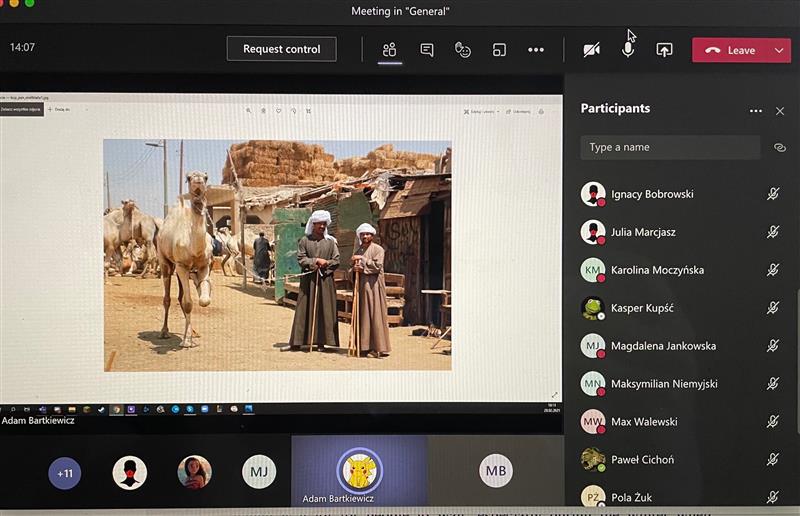
Task: Copy the meeting join link icon
Action: click(x=780, y=147)
